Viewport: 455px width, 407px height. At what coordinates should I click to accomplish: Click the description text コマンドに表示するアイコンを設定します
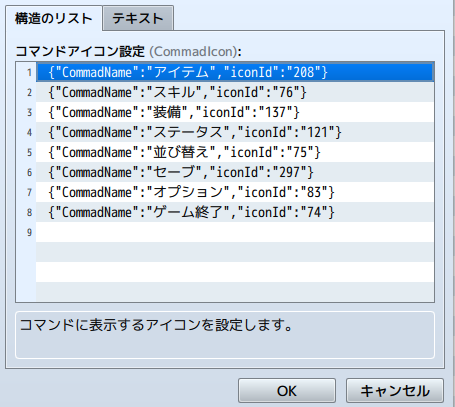click(x=156, y=325)
